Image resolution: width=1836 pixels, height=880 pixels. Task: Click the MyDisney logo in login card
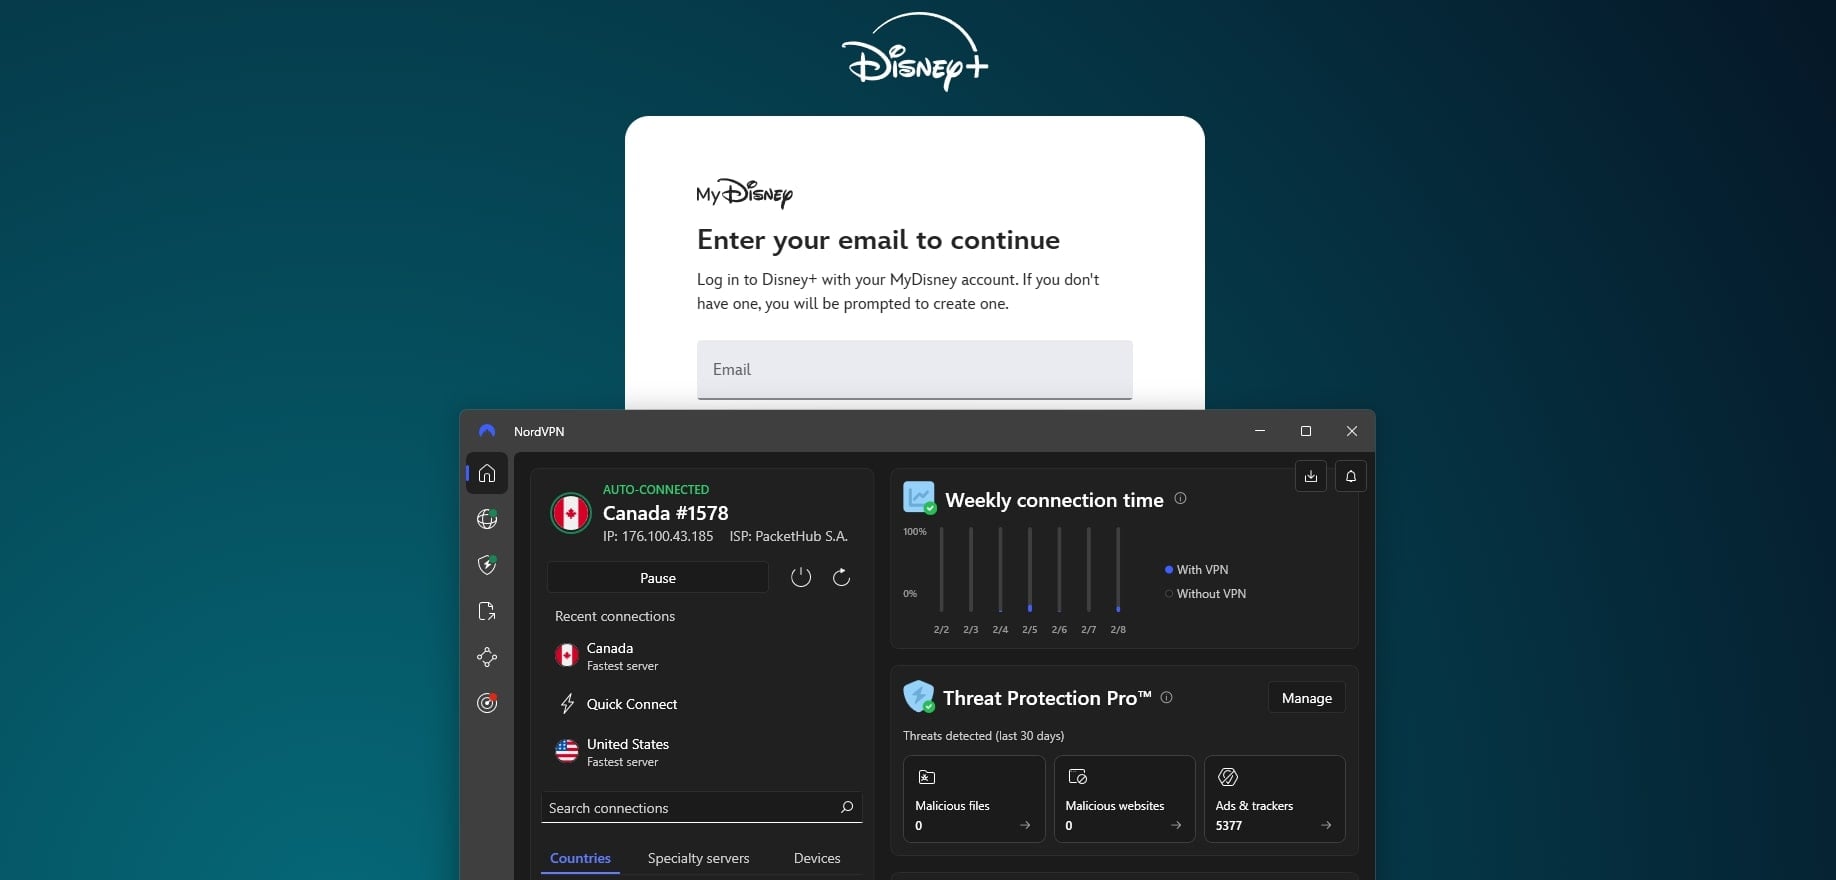pyautogui.click(x=744, y=193)
